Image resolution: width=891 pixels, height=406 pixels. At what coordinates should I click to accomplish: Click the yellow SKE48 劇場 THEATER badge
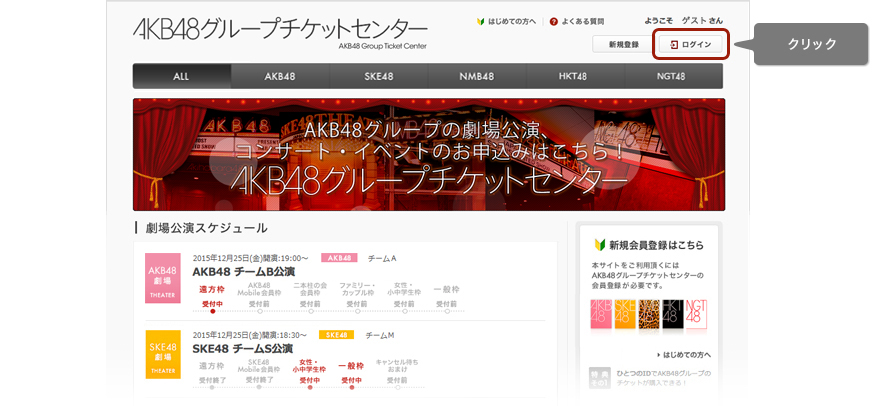point(163,354)
